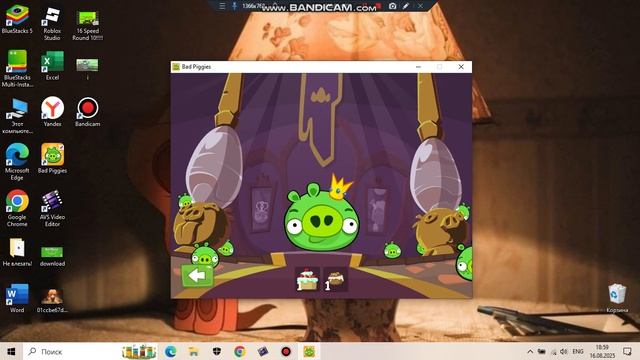The height and width of the screenshot is (360, 640).
Task: Open the Windows Start menu
Action: (x=11, y=351)
